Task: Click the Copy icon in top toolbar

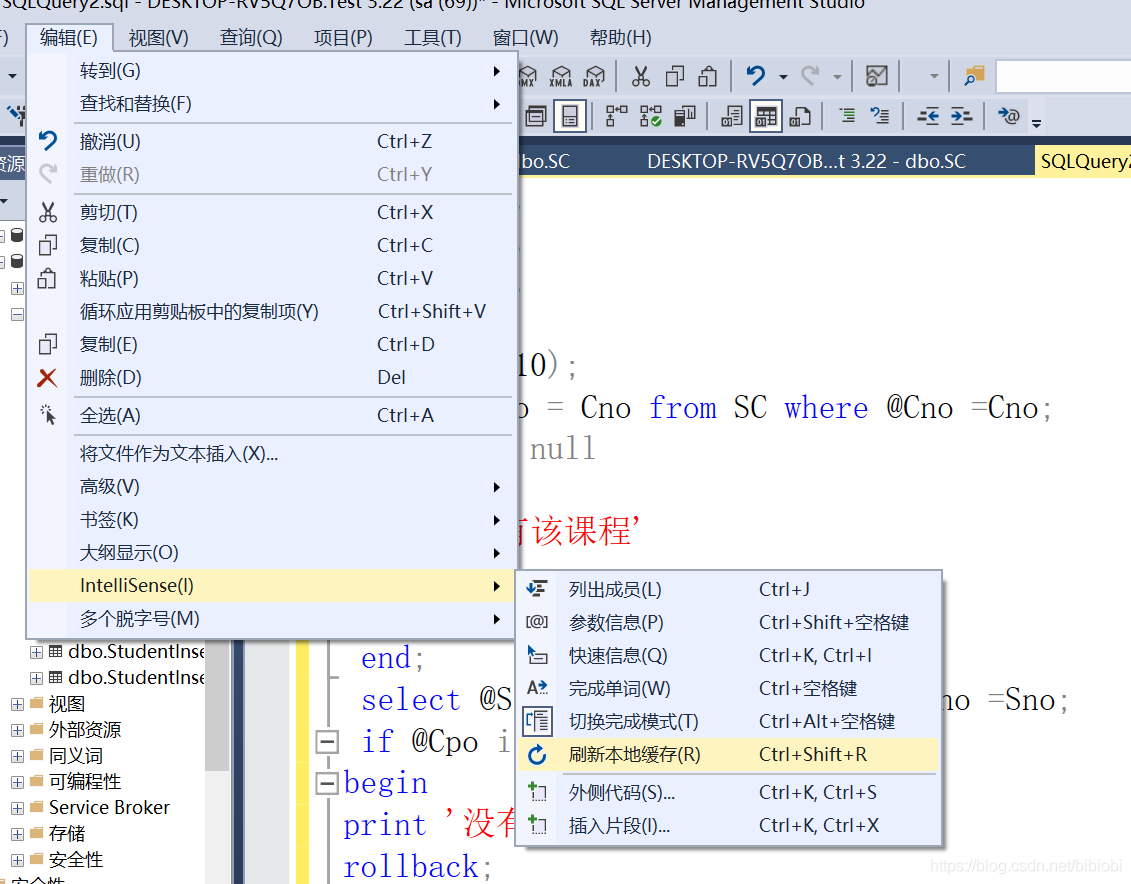Action: point(674,76)
